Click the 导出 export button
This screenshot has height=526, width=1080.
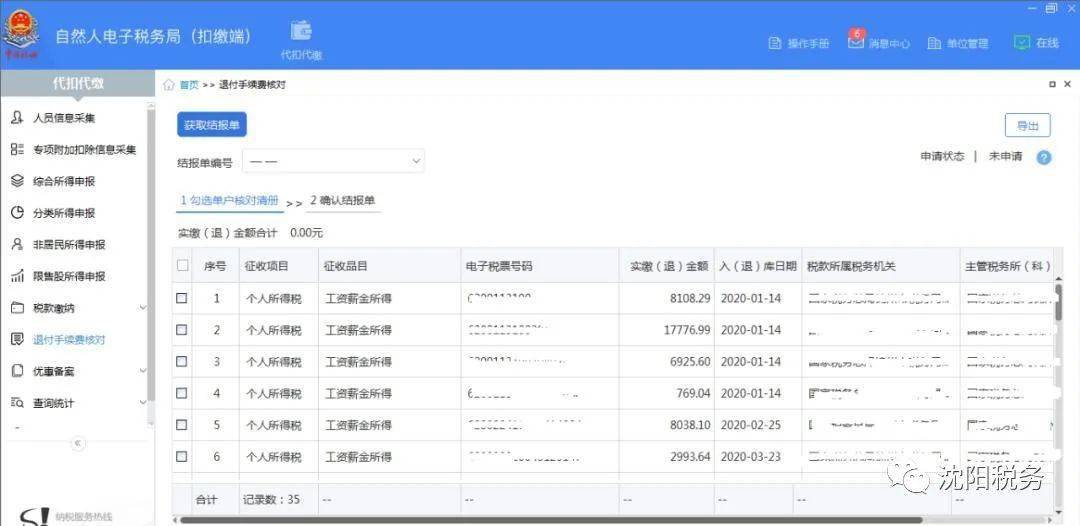pyautogui.click(x=1028, y=126)
